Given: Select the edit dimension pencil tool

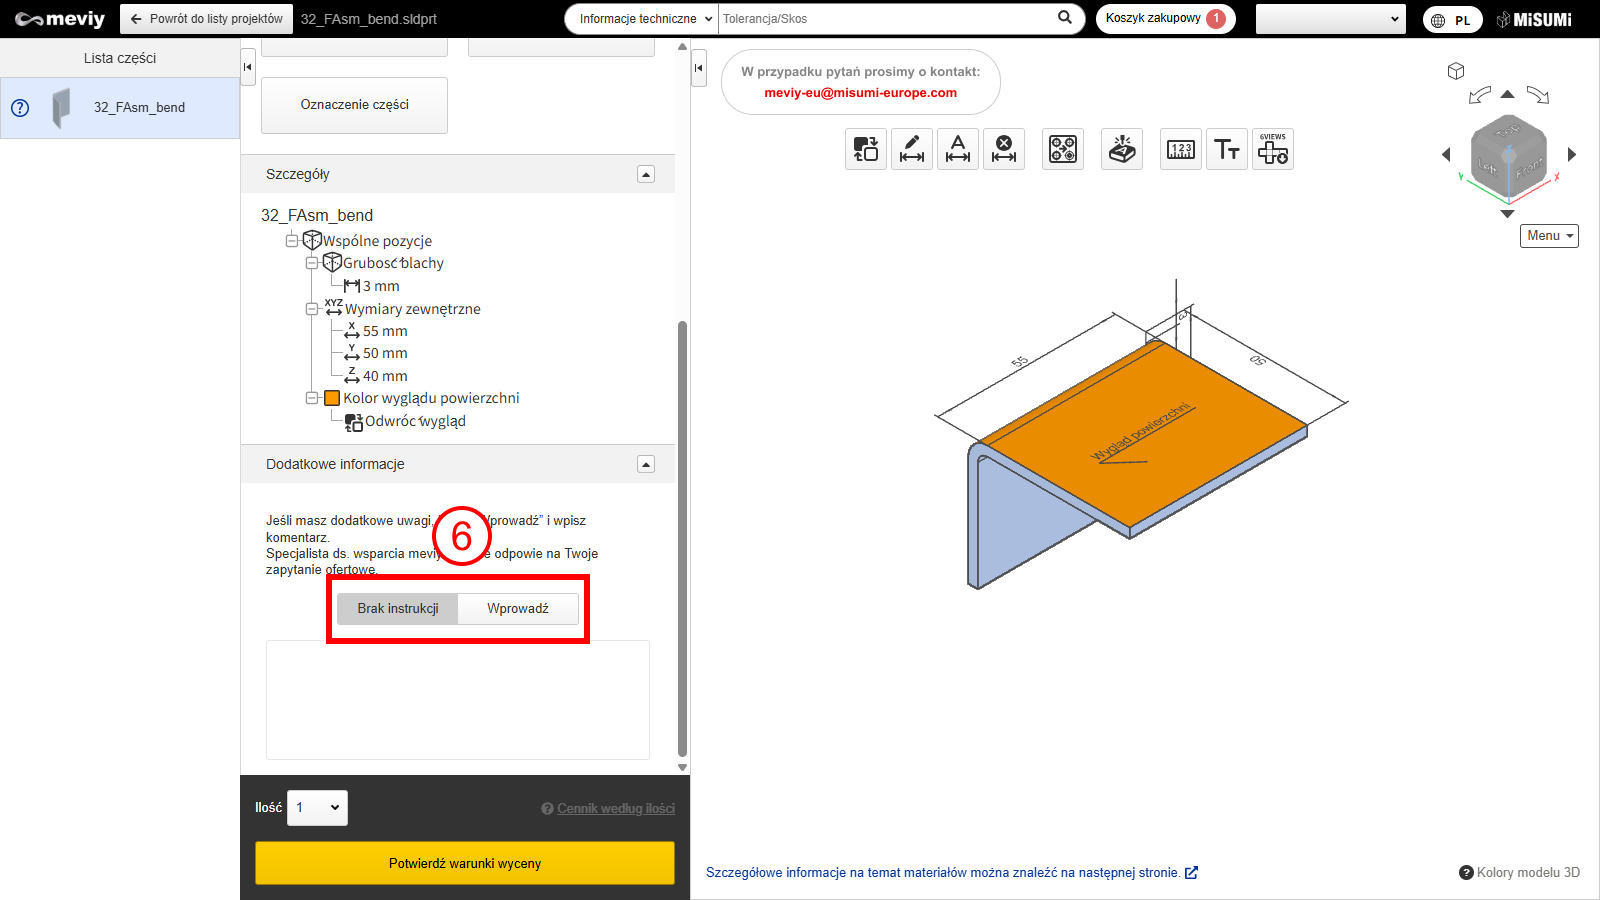Looking at the screenshot, I should (x=912, y=150).
